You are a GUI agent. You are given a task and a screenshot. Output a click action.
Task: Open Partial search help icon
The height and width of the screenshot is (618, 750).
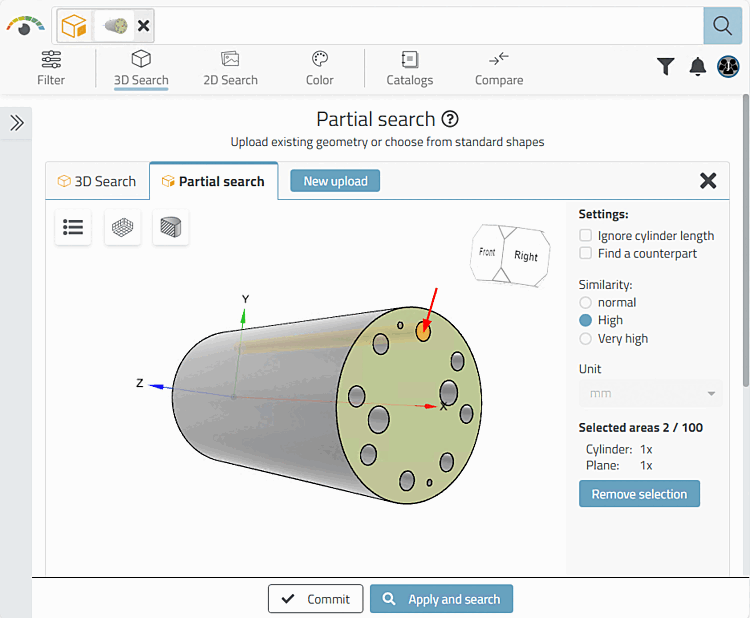(x=450, y=120)
